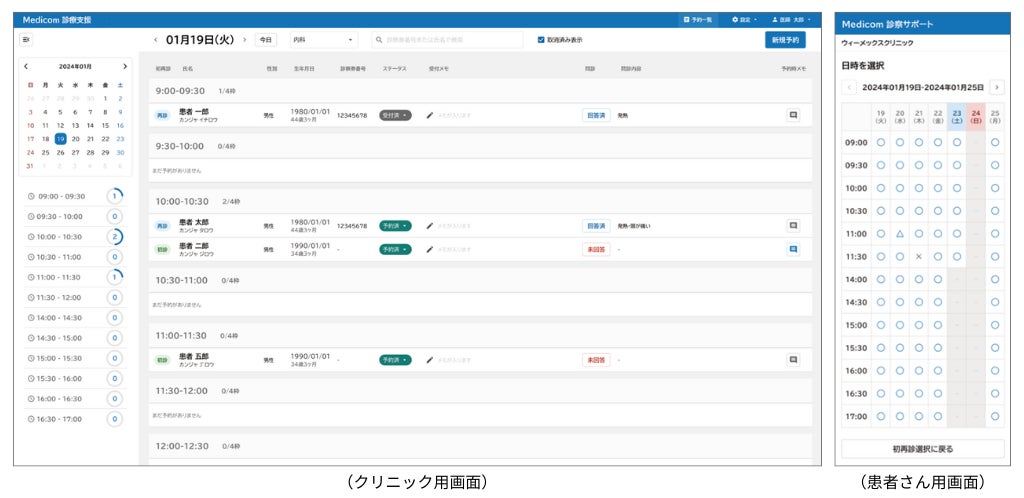Open 受付済 status dropdown for 患者 一郎
Viewport: 1024px width, 498px height.
pyautogui.click(x=395, y=116)
